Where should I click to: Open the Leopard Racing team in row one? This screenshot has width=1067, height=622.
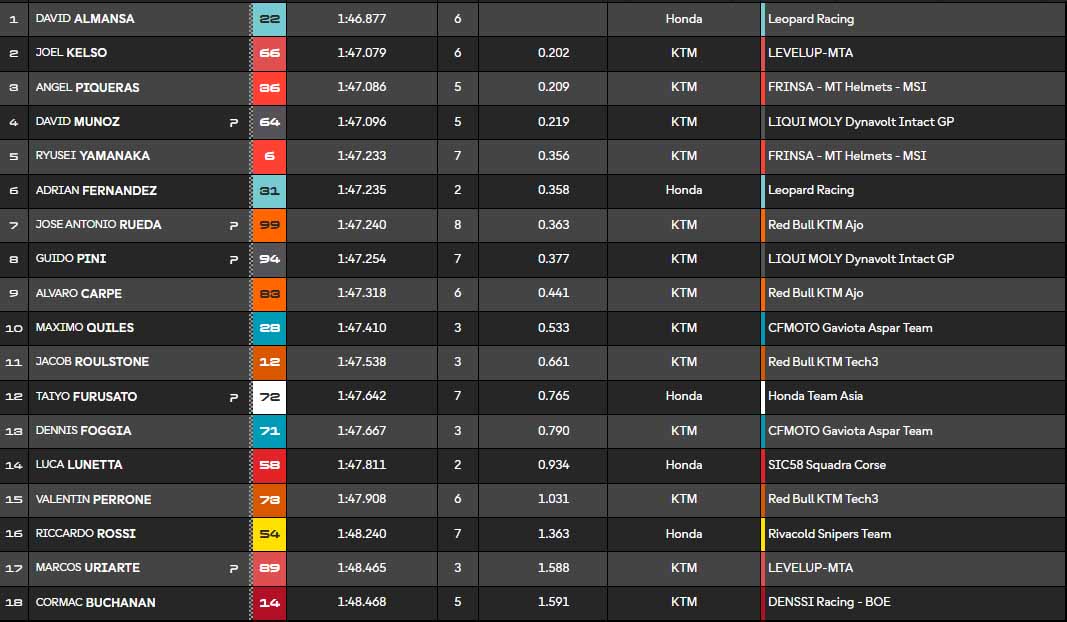click(x=810, y=19)
